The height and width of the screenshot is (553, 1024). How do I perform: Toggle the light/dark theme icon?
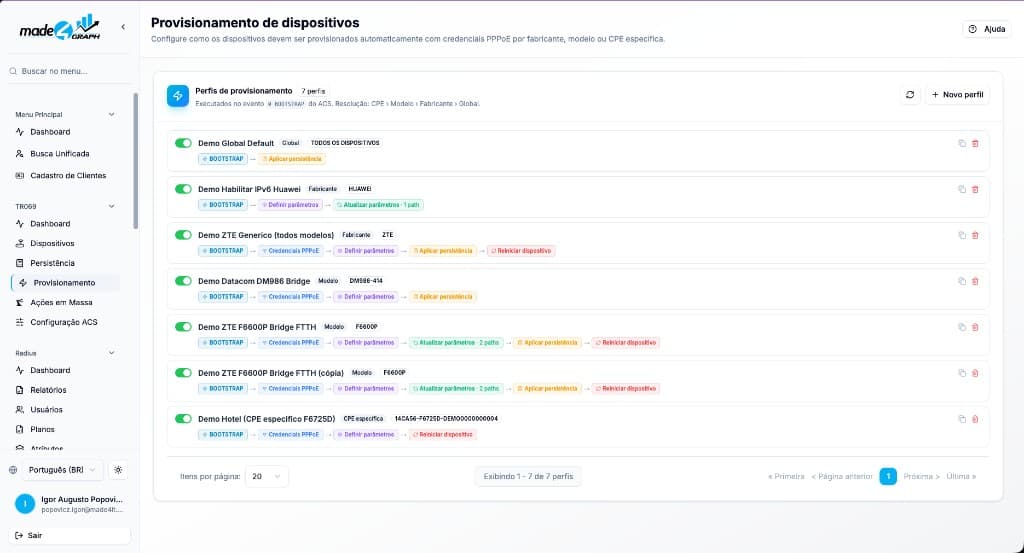[x=118, y=470]
